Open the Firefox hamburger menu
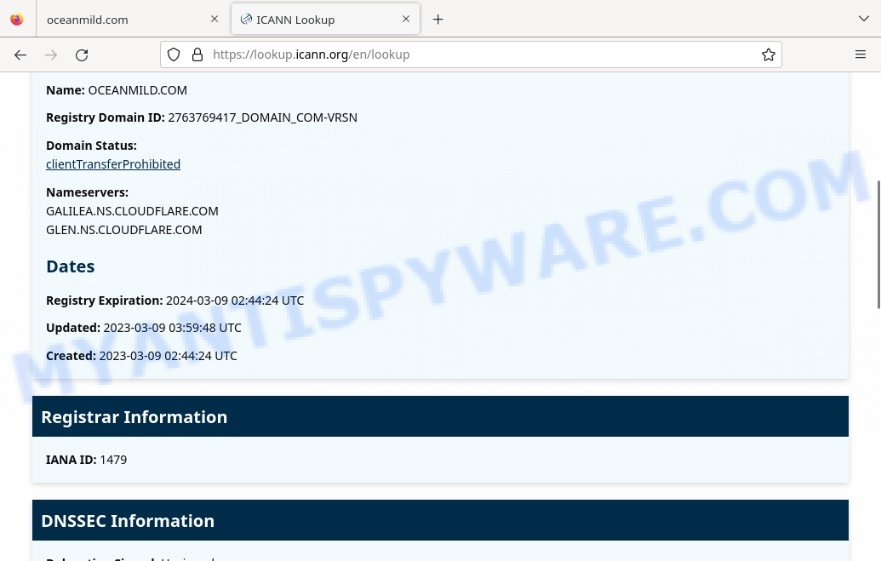 pyautogui.click(x=860, y=55)
